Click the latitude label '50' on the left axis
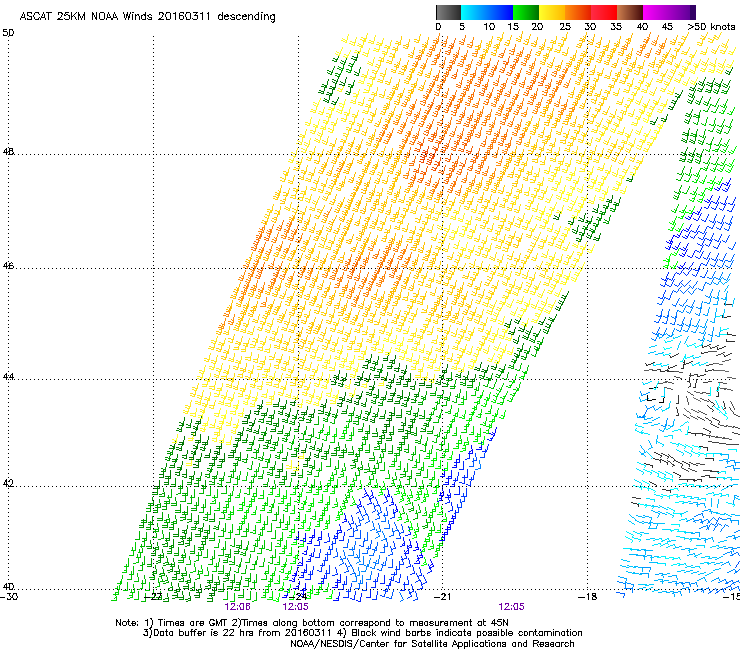The width and height of the screenshot is (740, 650). pos(8,33)
